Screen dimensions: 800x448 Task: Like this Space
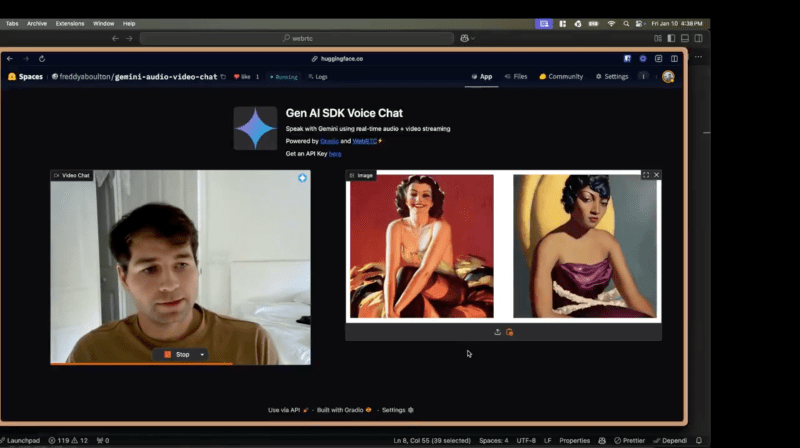pos(242,77)
